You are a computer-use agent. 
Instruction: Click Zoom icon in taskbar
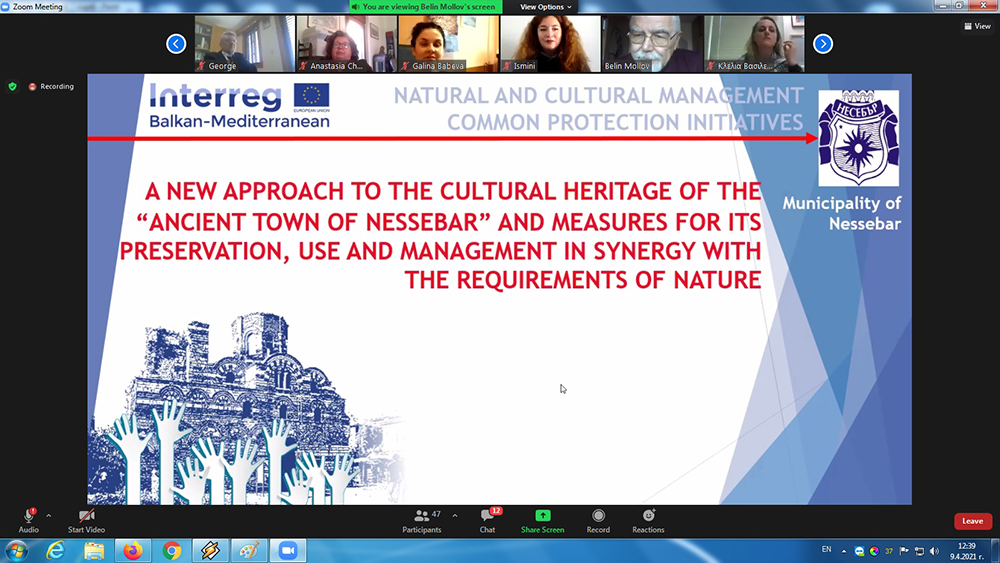(x=288, y=550)
